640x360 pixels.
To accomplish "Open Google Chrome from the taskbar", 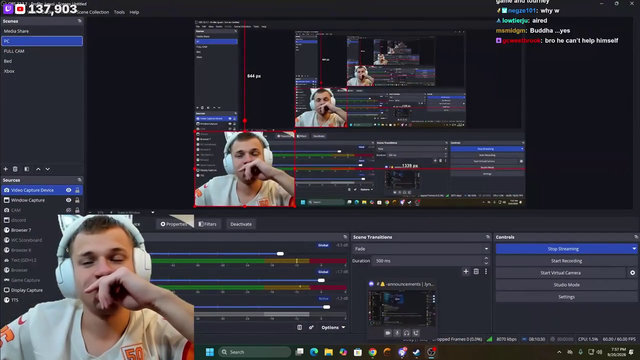I will (372, 352).
